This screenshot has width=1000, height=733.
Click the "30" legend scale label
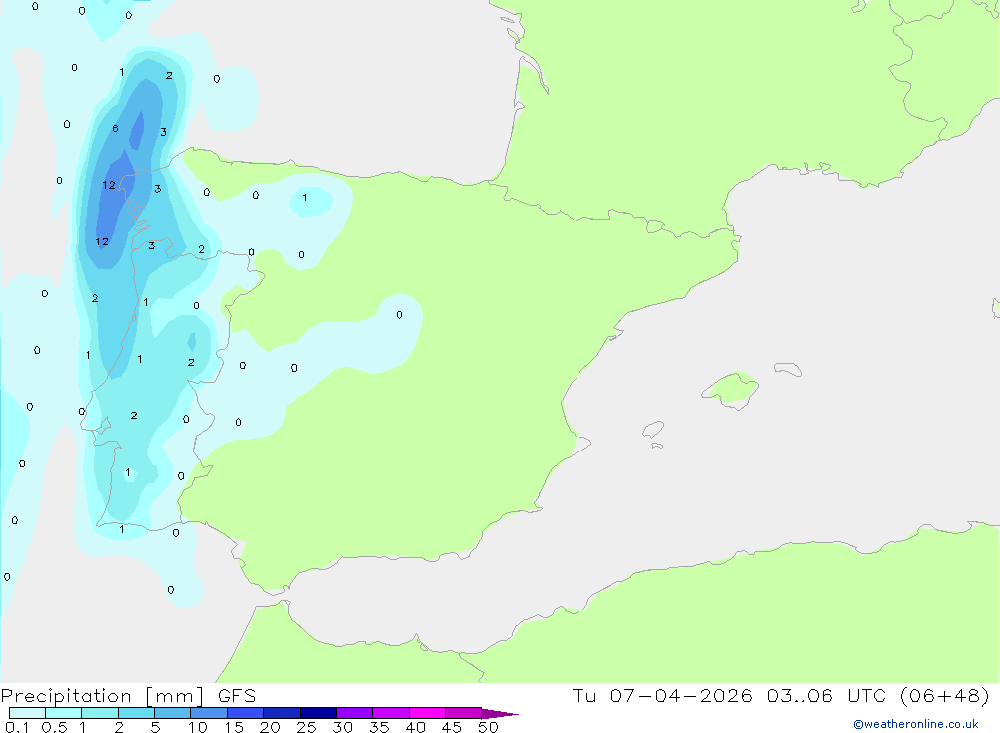pyautogui.click(x=342, y=727)
